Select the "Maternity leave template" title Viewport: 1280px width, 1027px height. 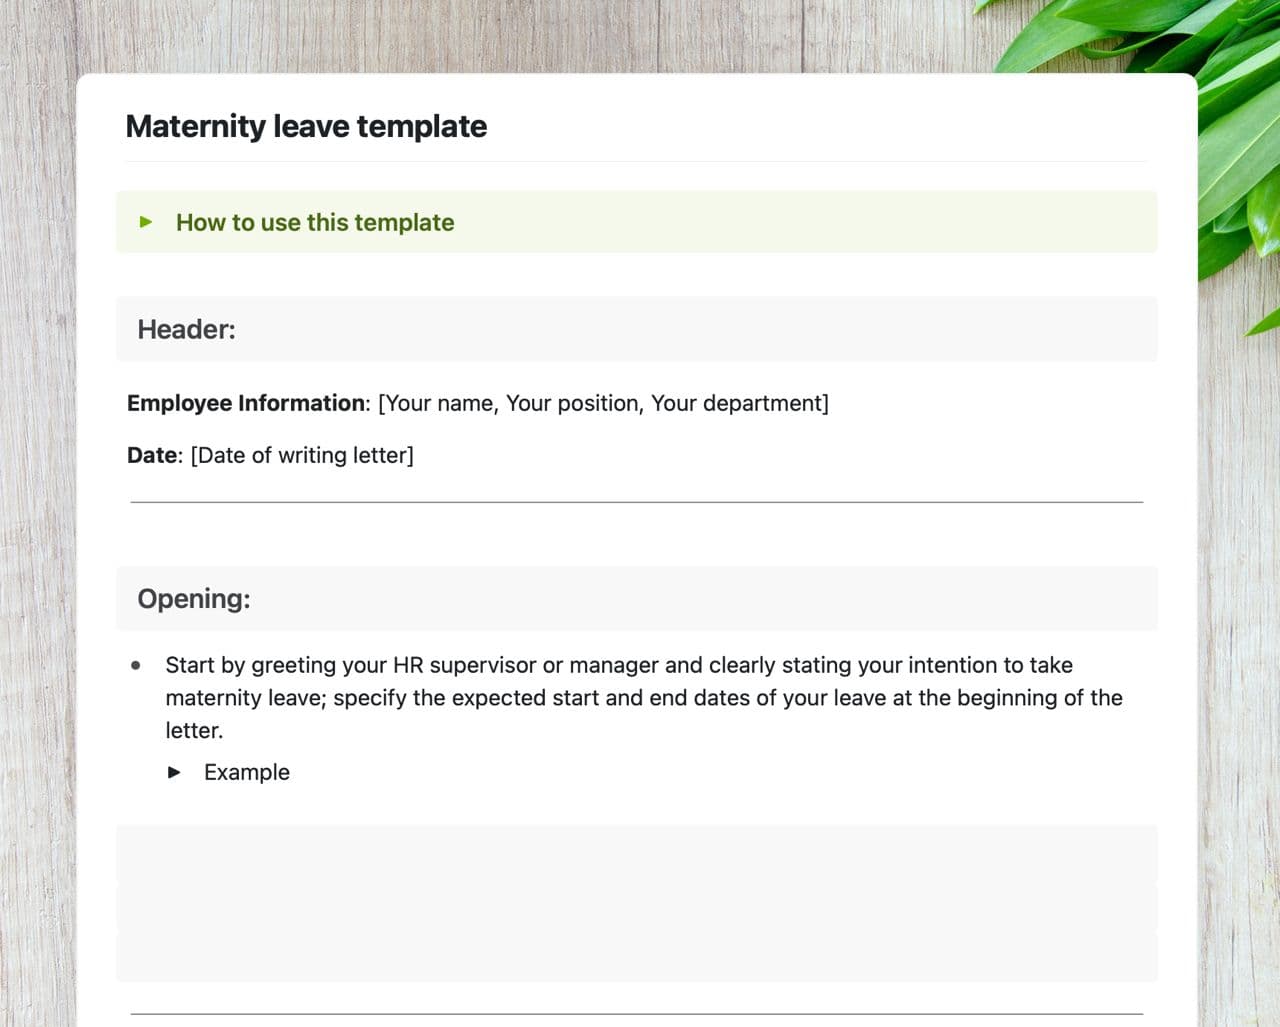[x=306, y=126]
